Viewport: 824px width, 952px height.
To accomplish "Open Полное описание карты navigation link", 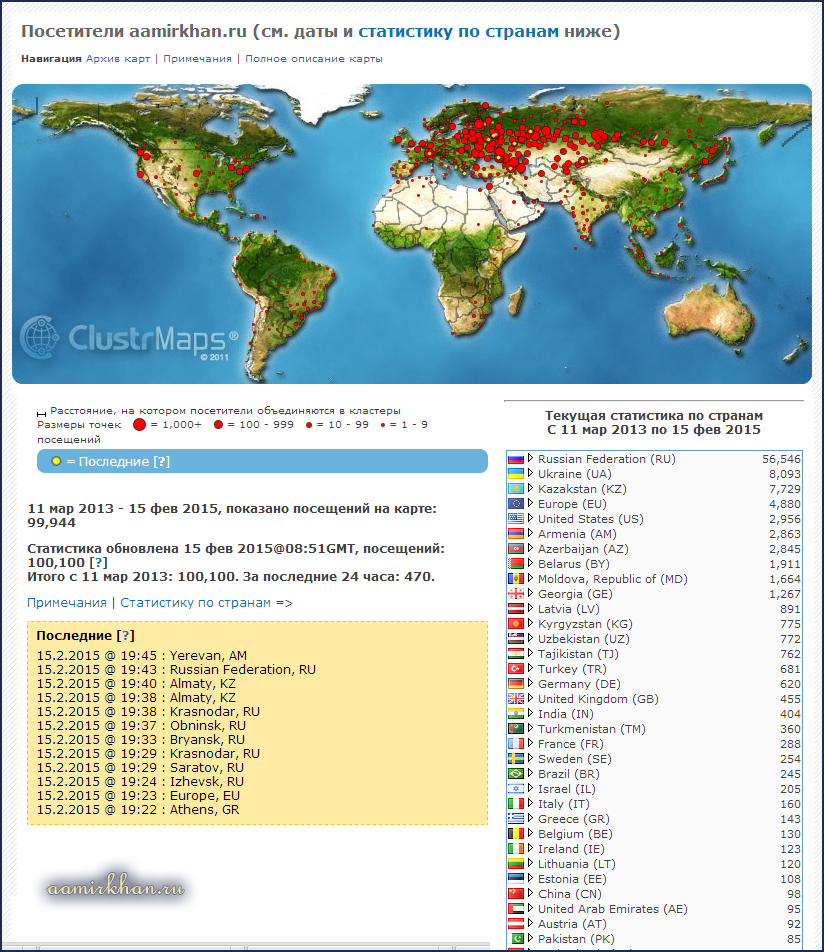I will (313, 58).
